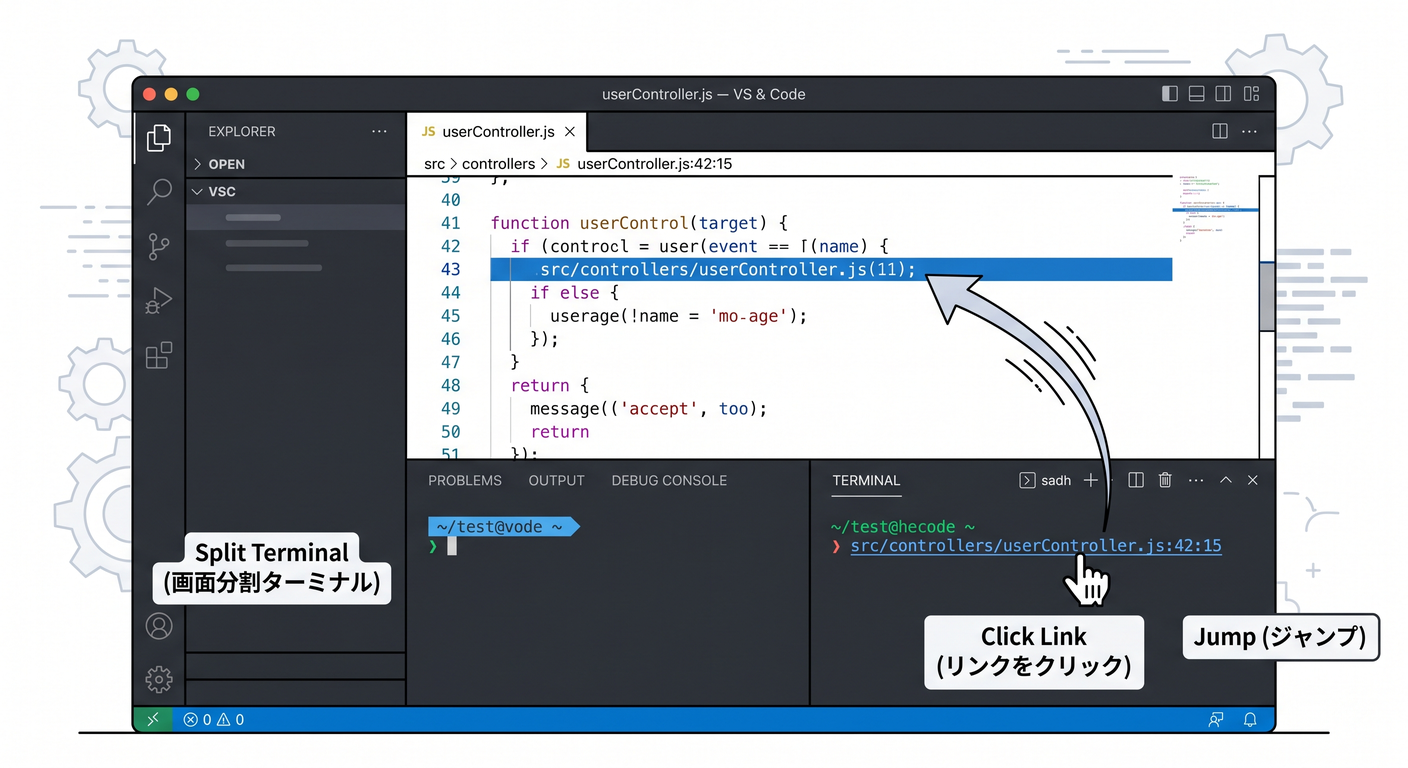
Task: Click the green zoom window button
Action: click(193, 94)
